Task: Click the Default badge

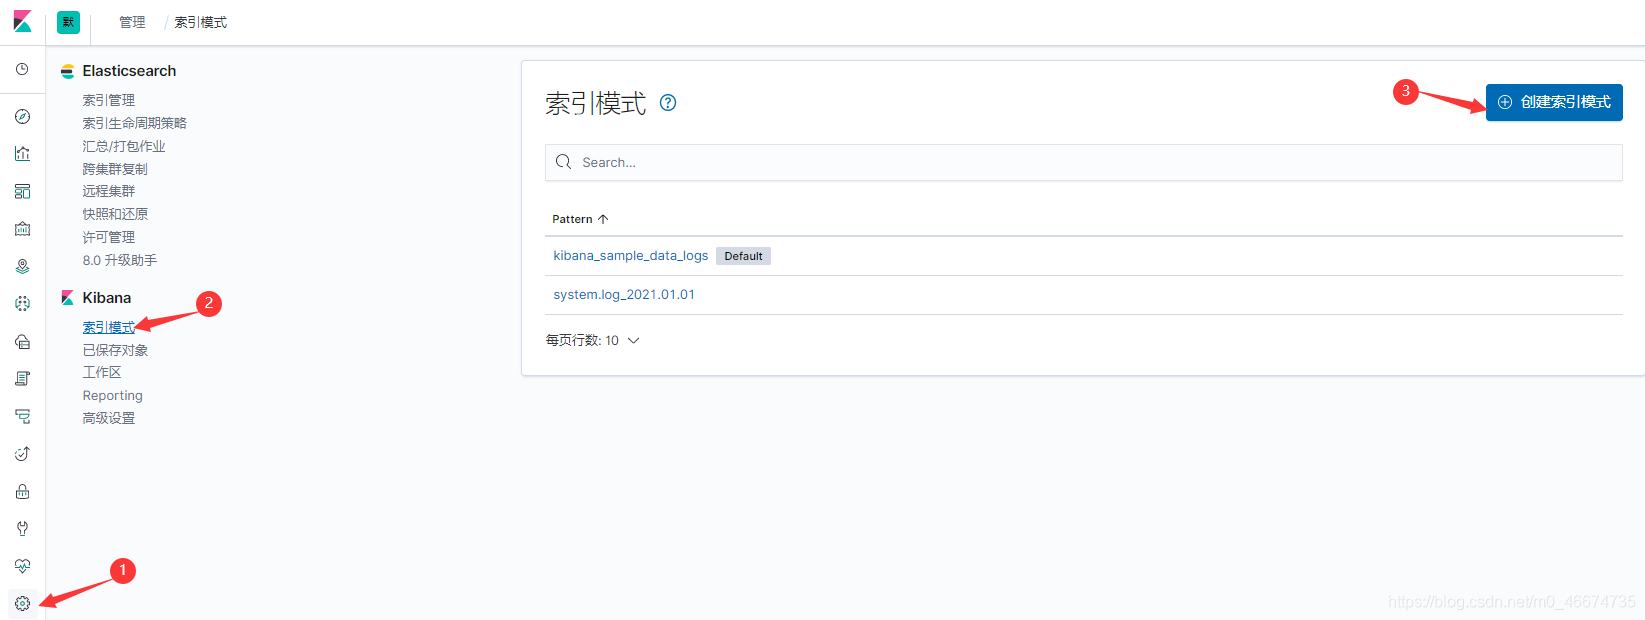Action: tap(743, 256)
